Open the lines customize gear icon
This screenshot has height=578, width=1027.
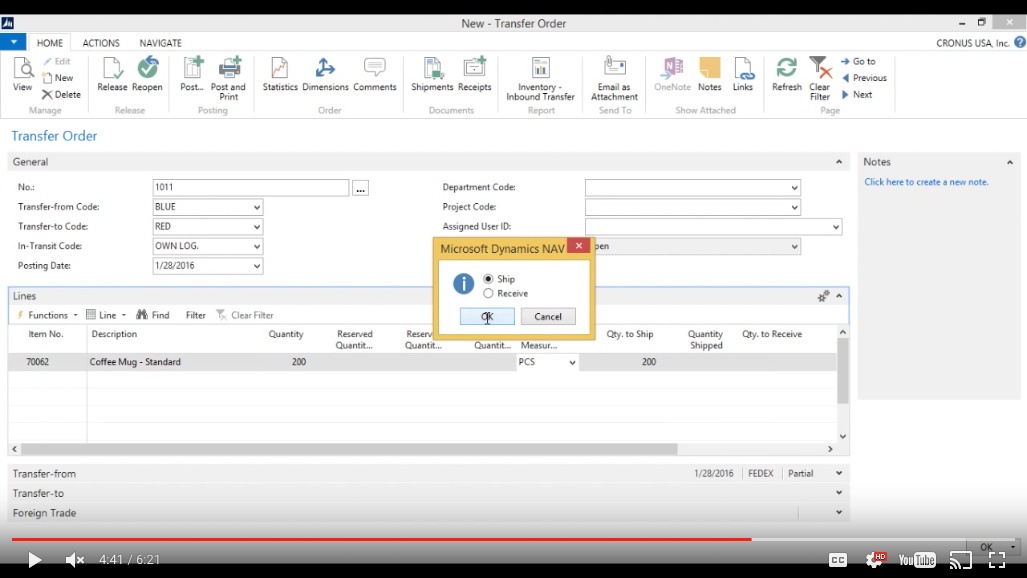823,296
